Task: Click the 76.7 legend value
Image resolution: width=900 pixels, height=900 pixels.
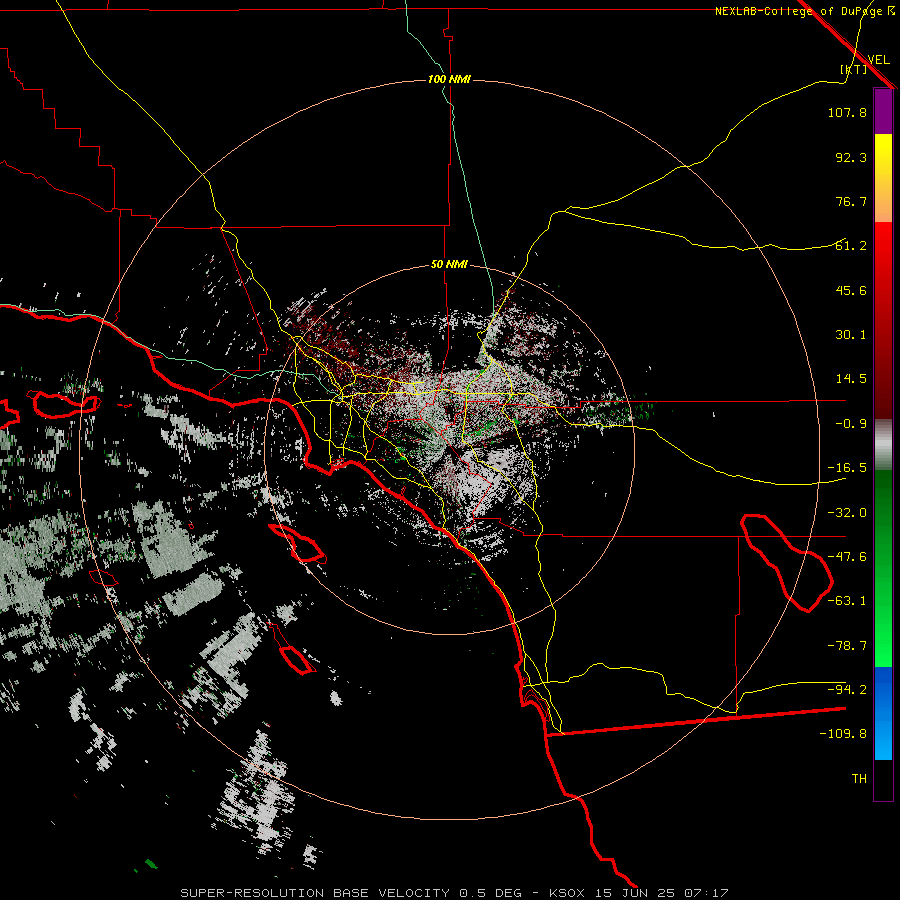Action: tap(851, 201)
